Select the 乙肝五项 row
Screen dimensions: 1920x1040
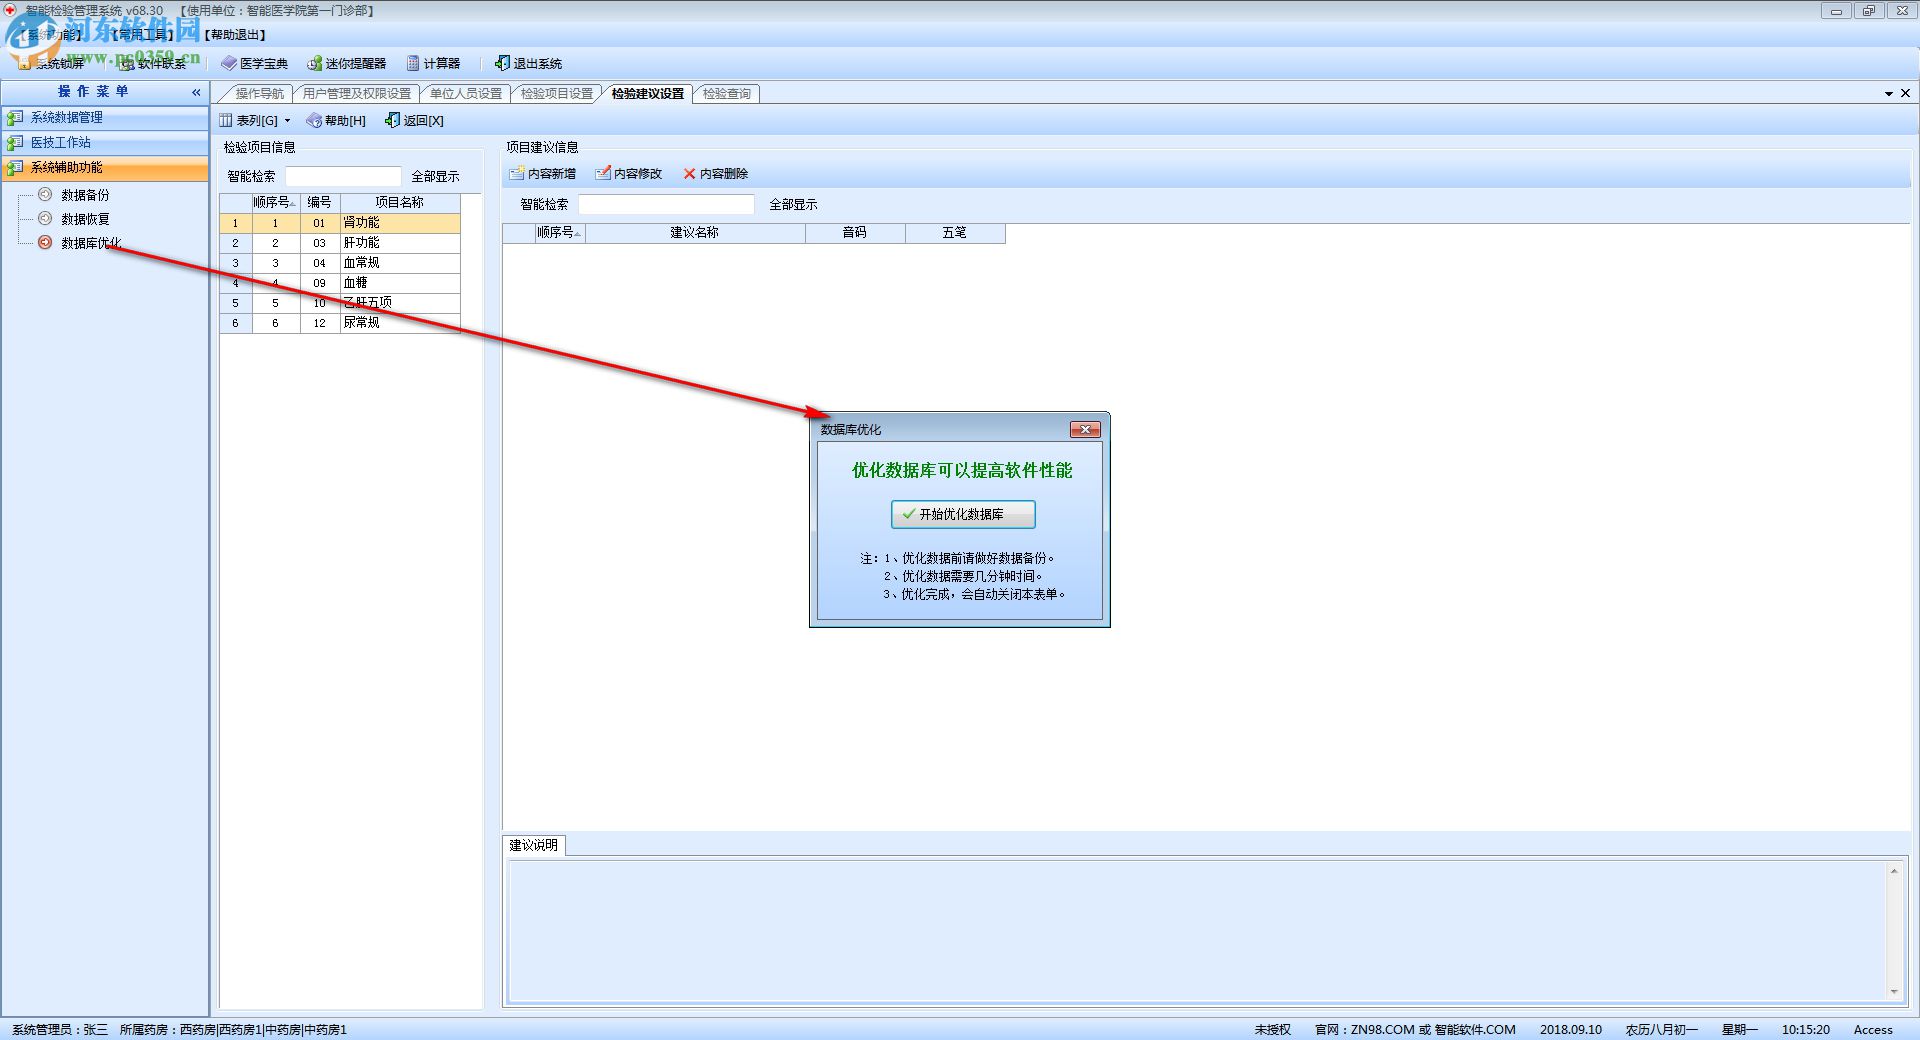(x=340, y=303)
